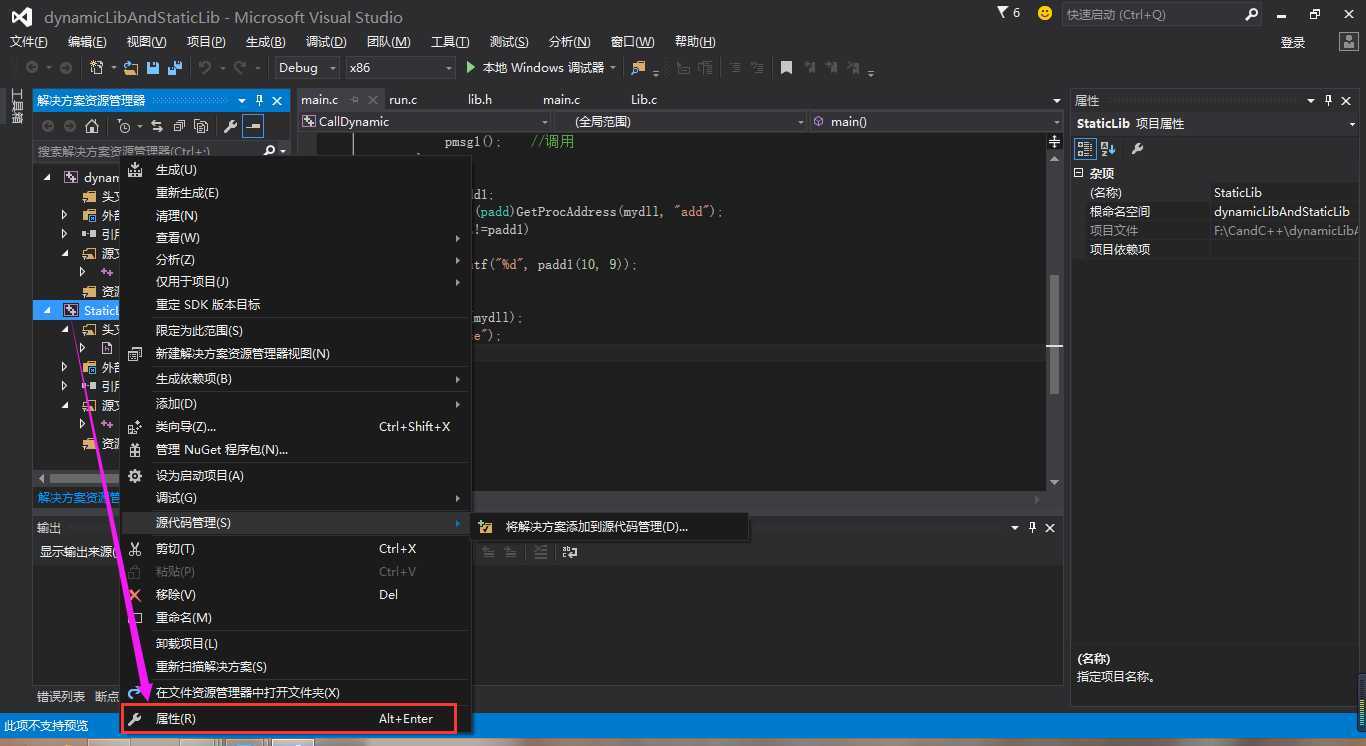The height and width of the screenshot is (746, 1366).
Task: Collapse the StaticLib project tree node
Action: (x=47, y=311)
